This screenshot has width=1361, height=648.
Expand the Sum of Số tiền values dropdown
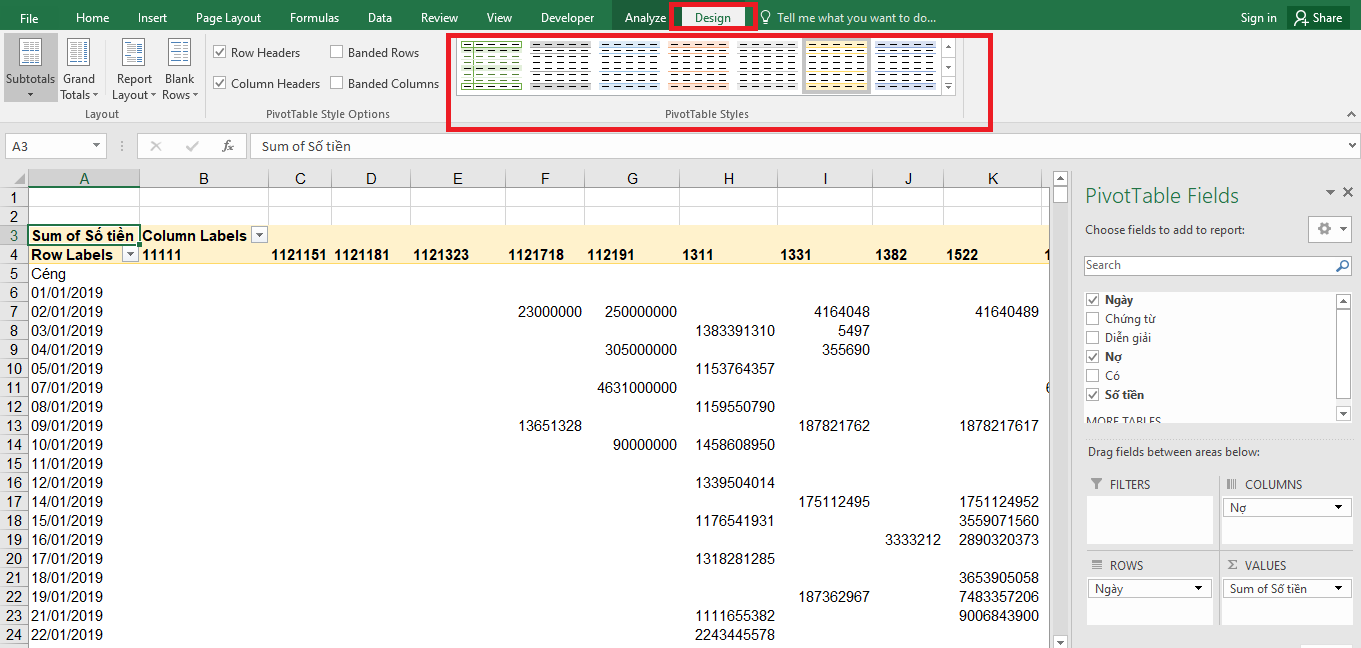tap(1338, 589)
